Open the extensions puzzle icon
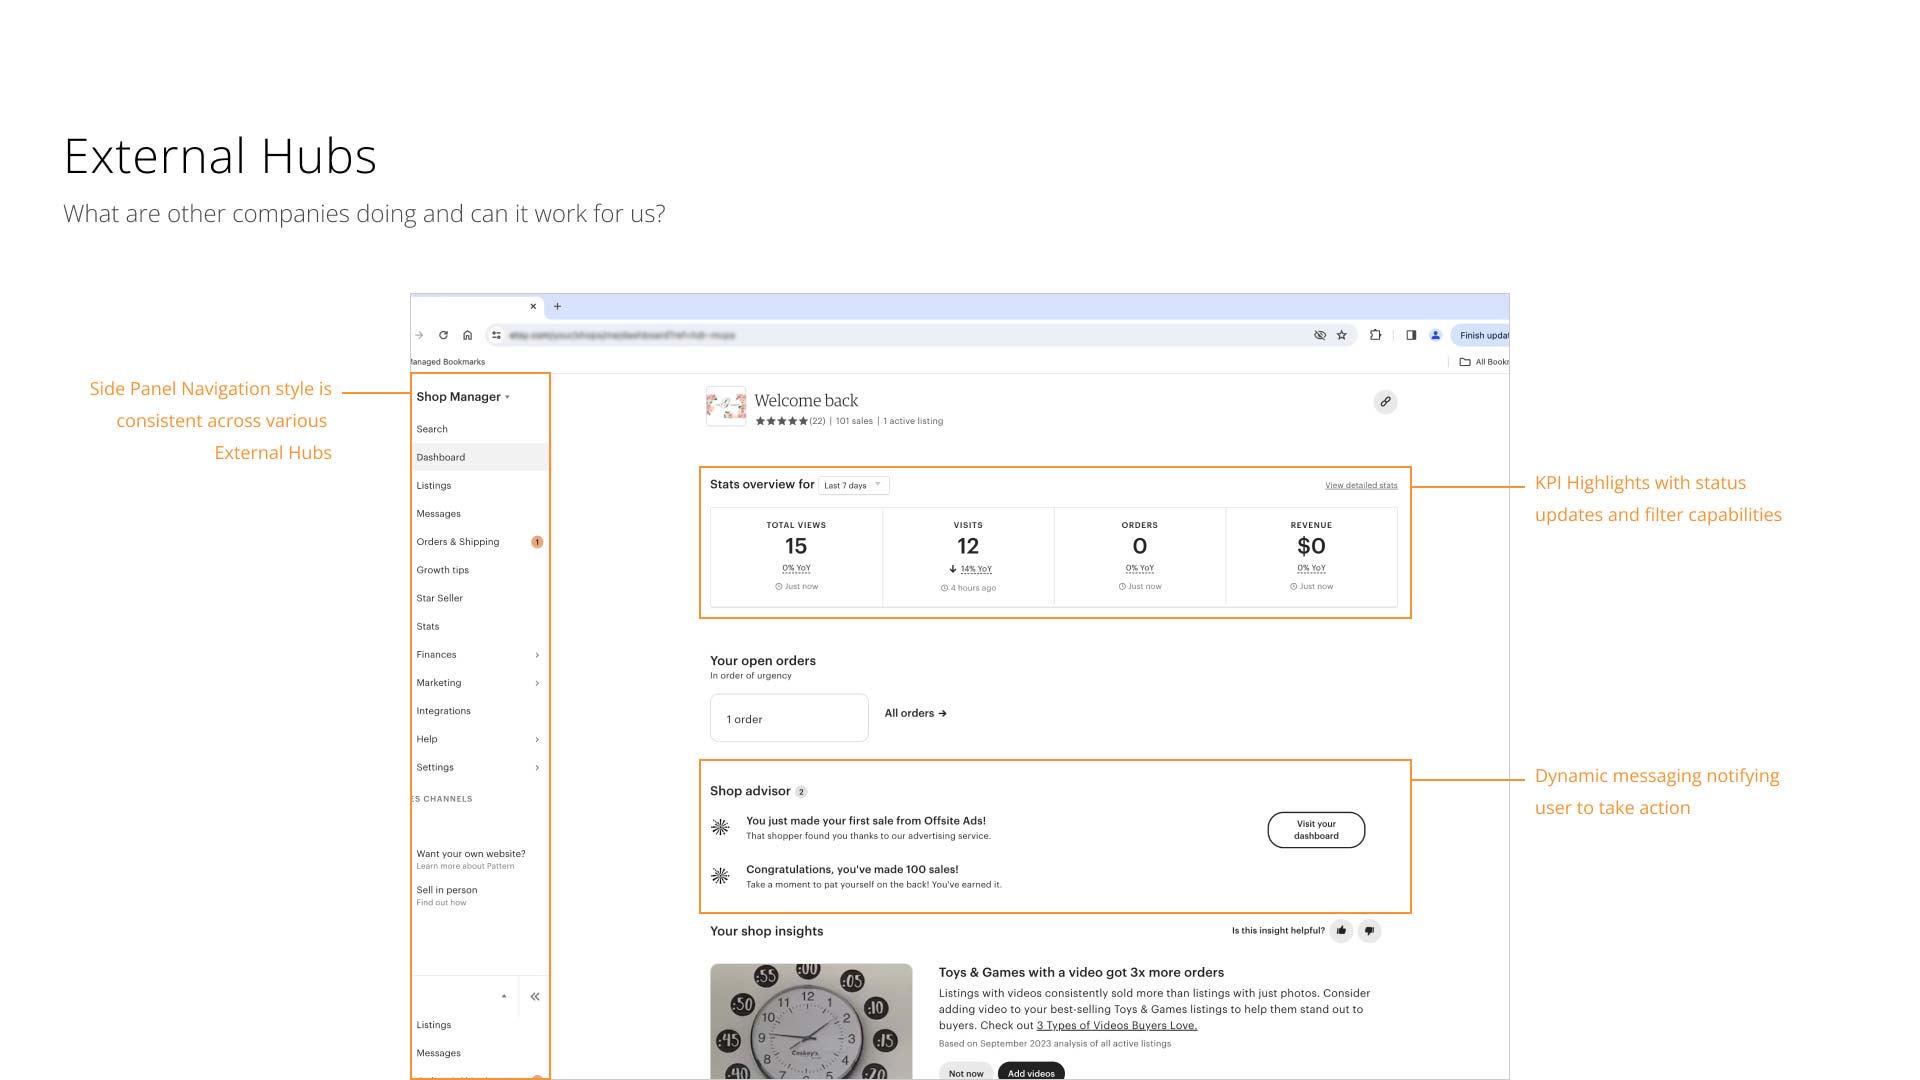This screenshot has height=1080, width=1920. click(x=1375, y=335)
